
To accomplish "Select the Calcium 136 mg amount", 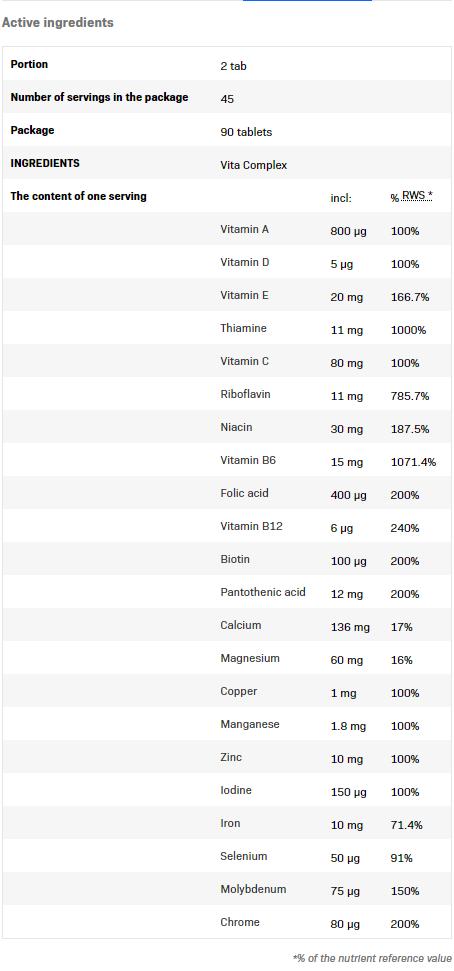I will tap(350, 627).
